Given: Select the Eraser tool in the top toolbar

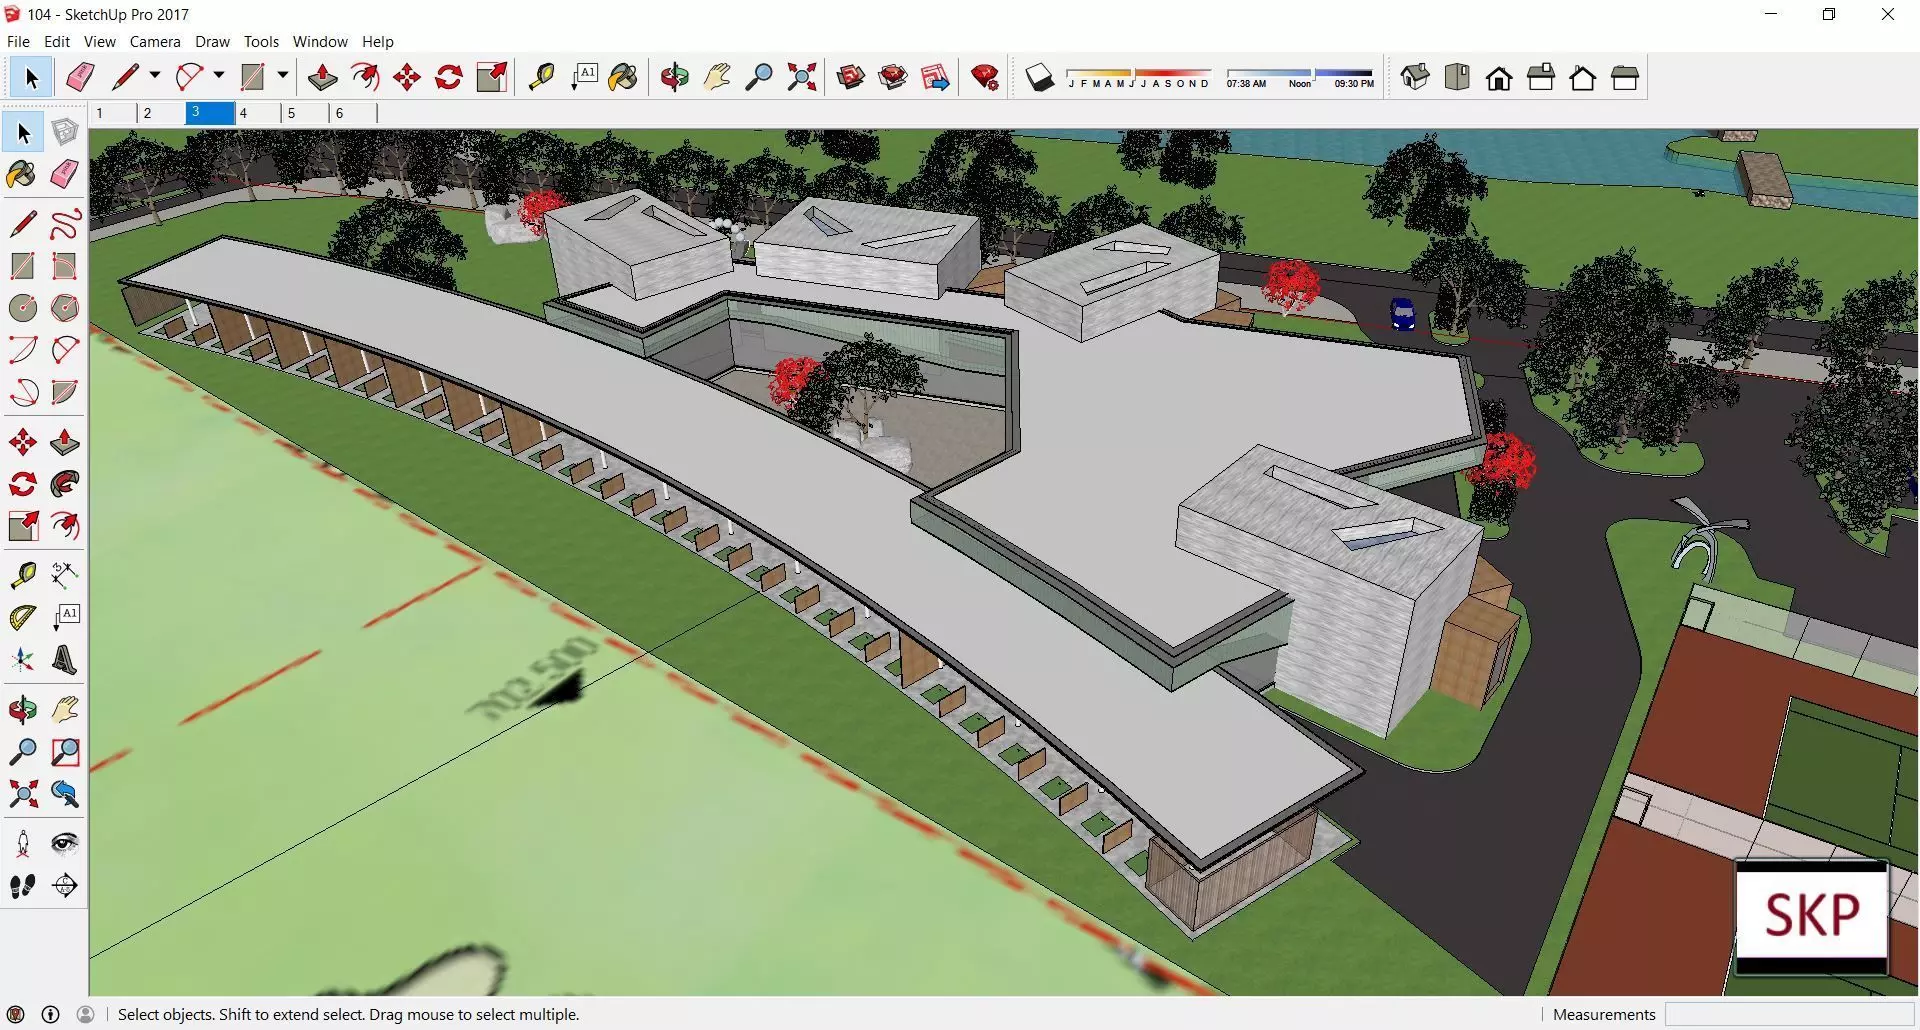Looking at the screenshot, I should click(x=80, y=77).
